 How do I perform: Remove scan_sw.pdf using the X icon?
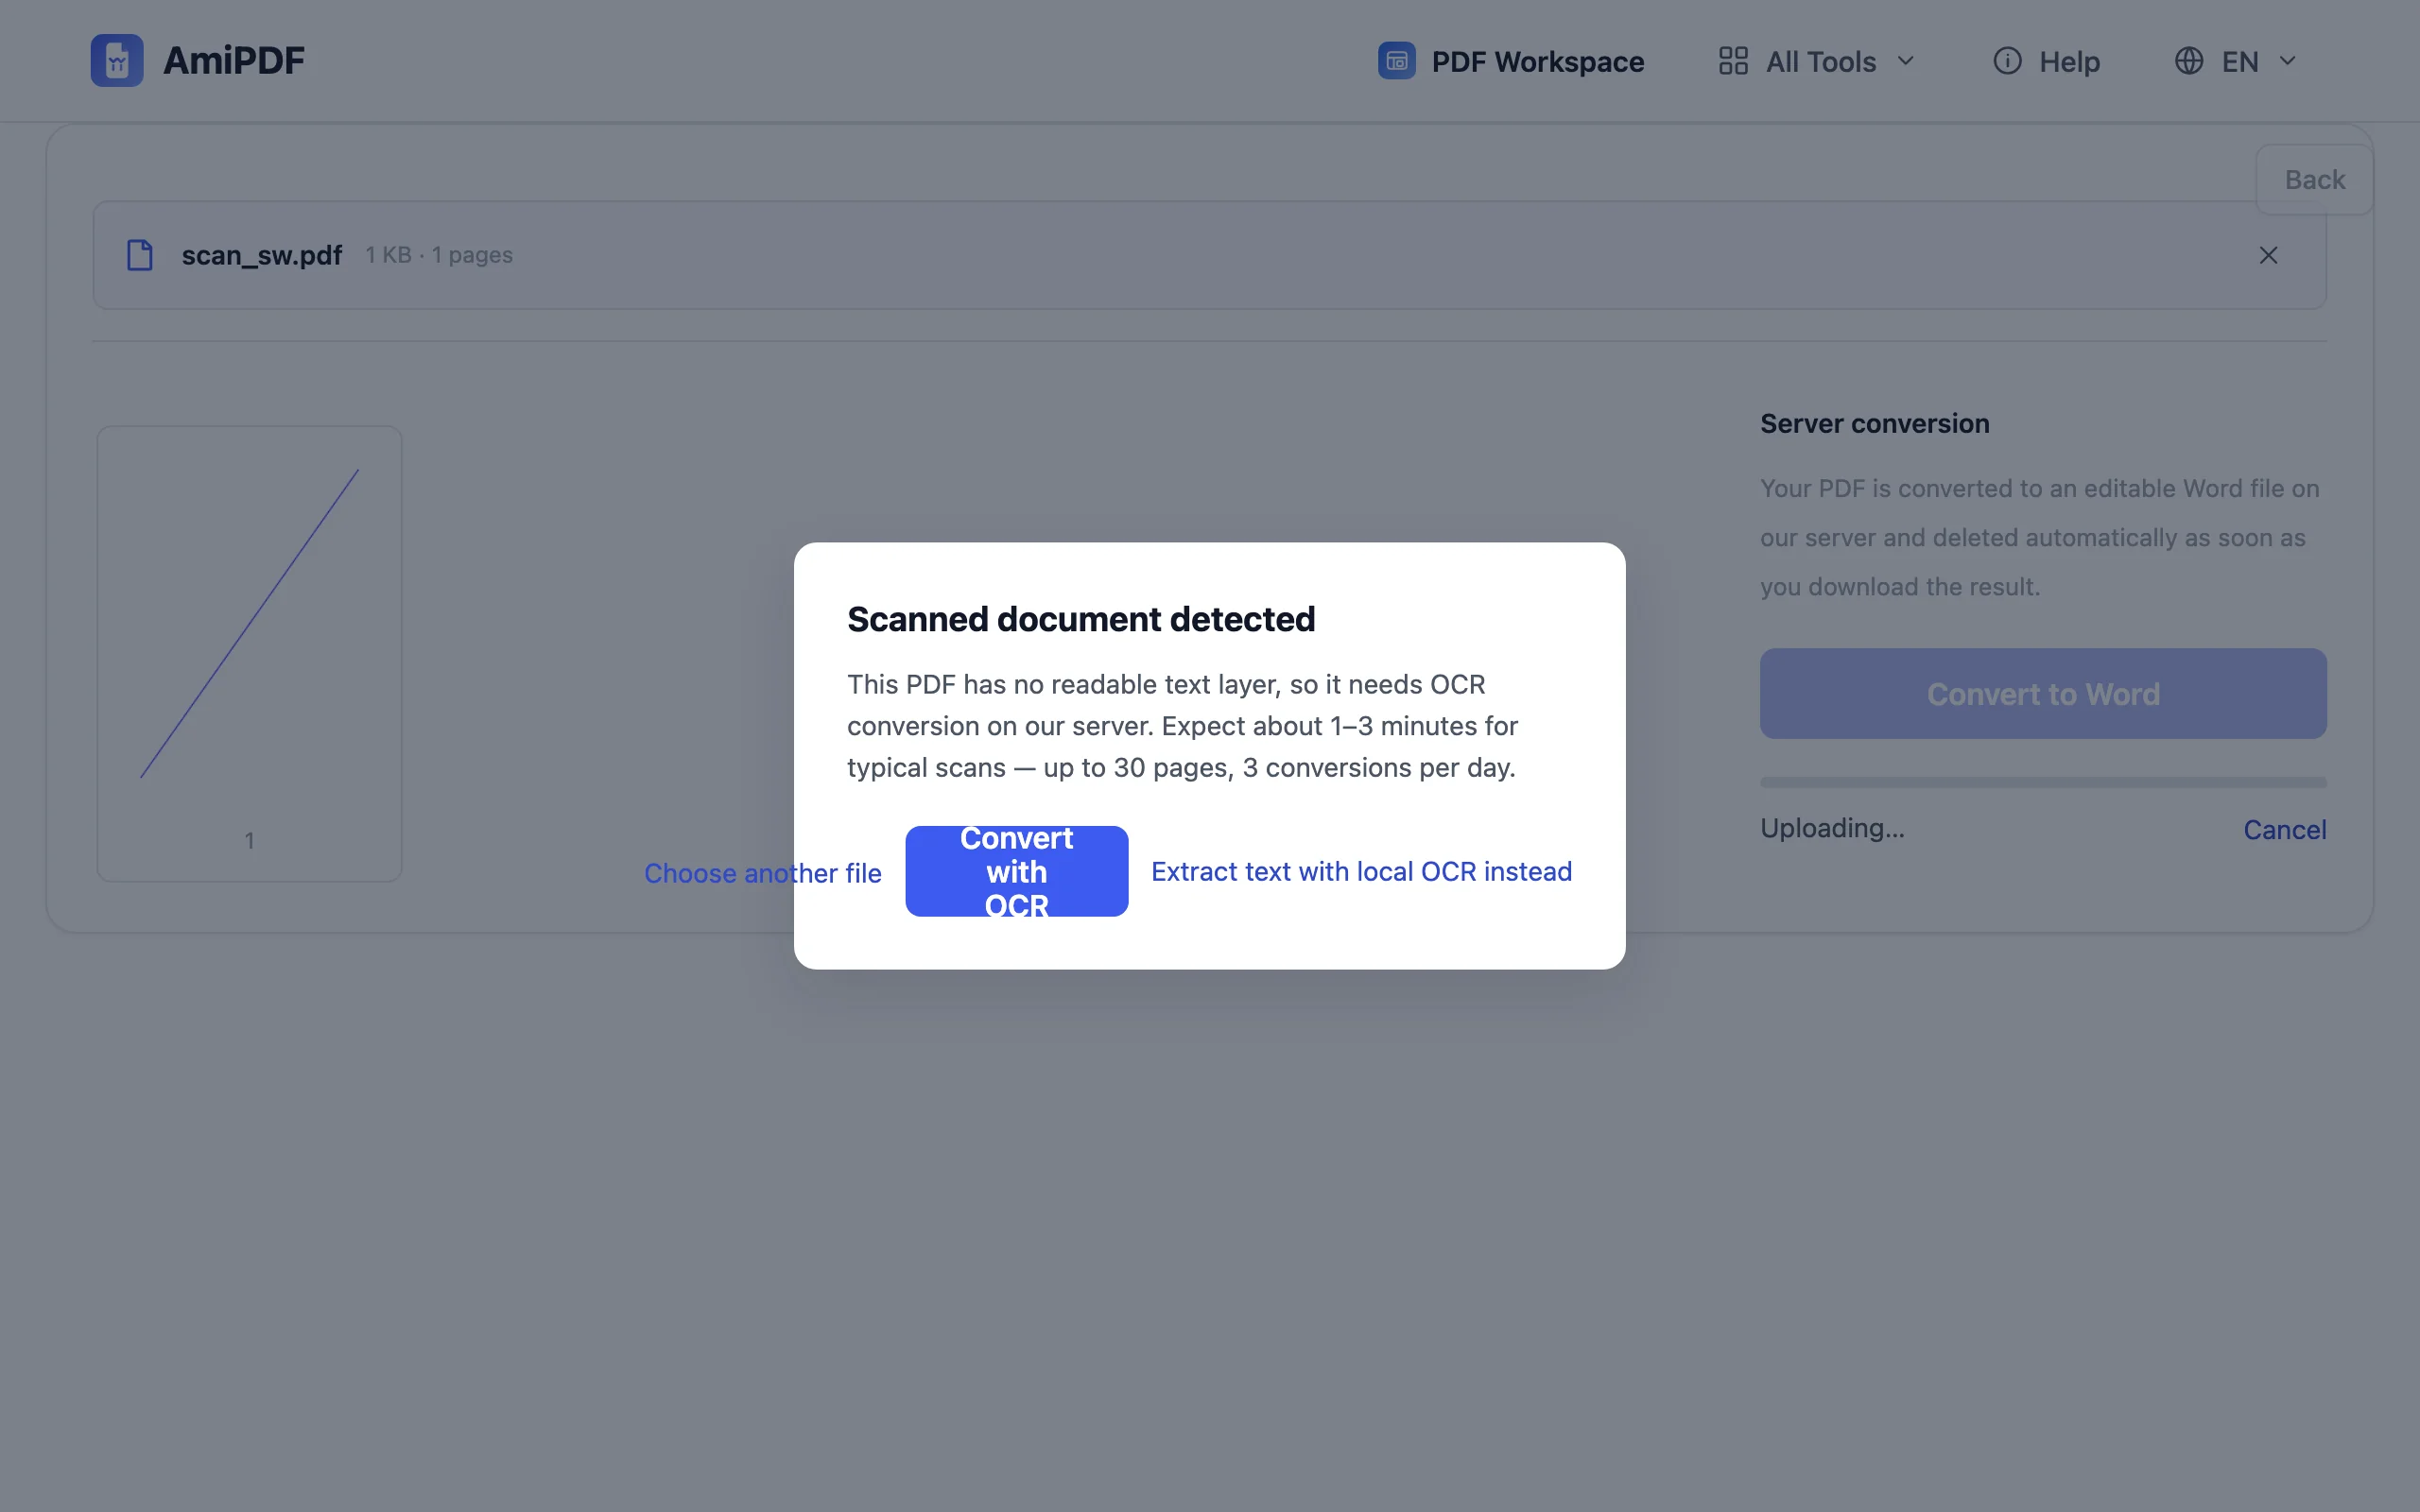click(x=2268, y=255)
